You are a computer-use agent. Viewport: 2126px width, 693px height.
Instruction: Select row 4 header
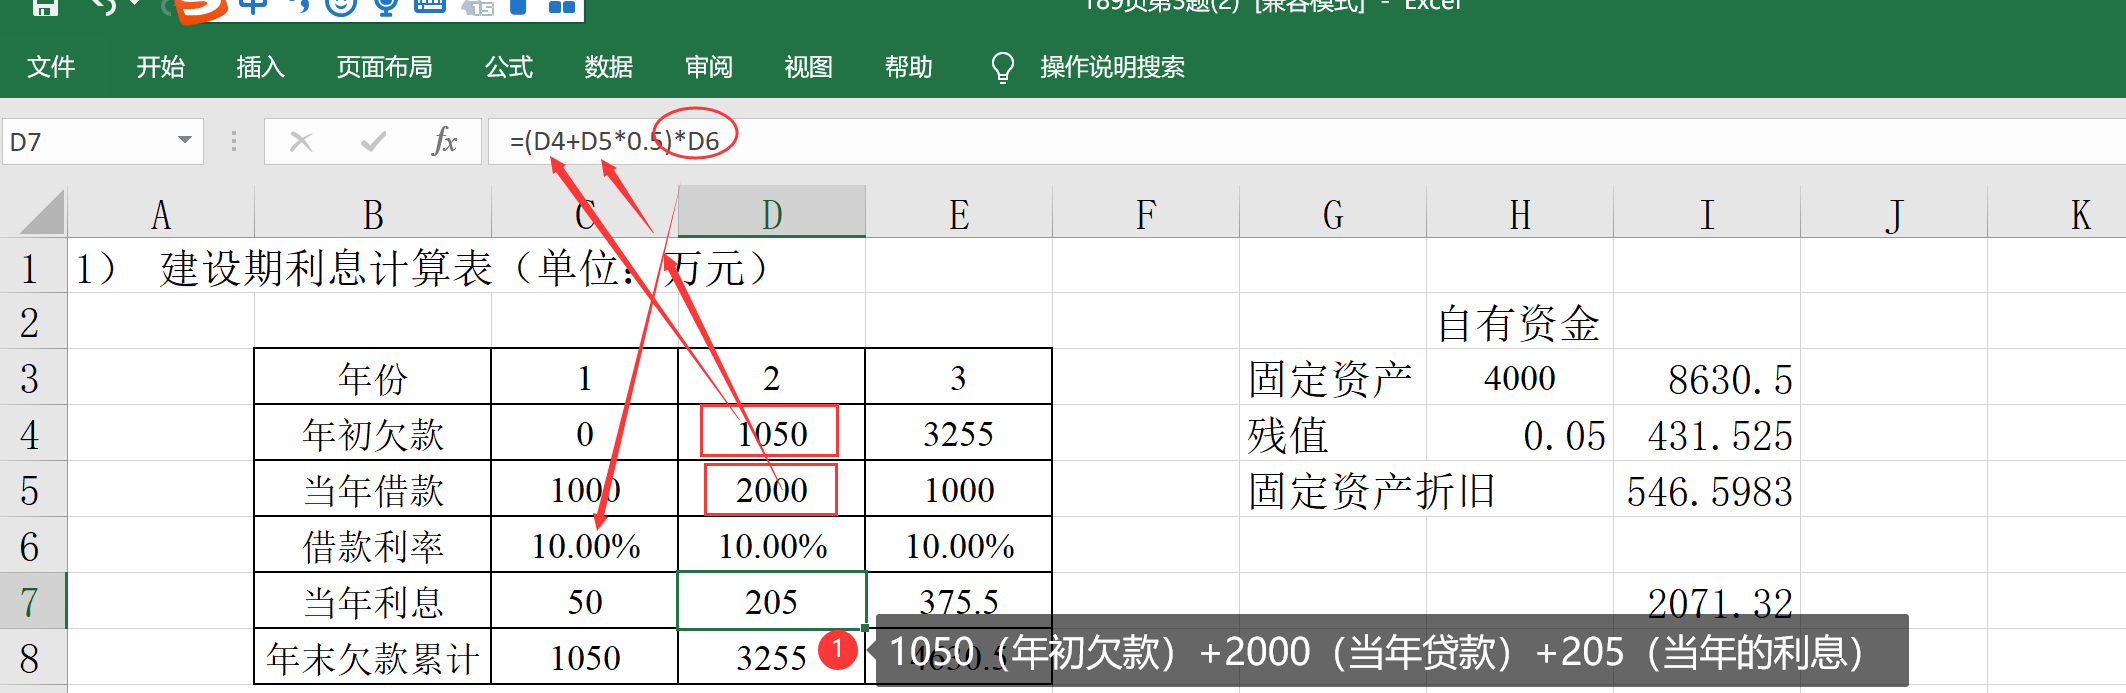pos(32,433)
